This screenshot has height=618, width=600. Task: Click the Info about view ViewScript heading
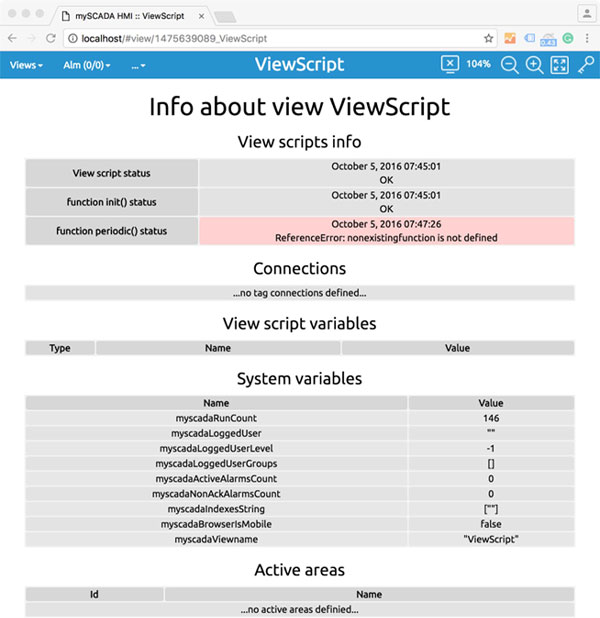coord(300,106)
